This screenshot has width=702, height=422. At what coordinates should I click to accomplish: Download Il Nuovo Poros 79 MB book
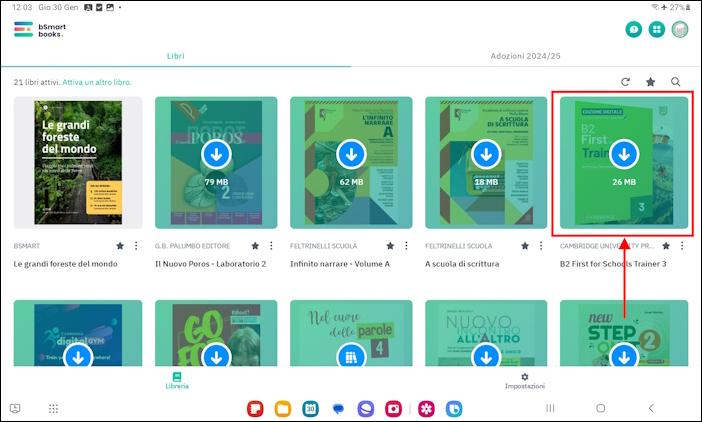(x=216, y=154)
